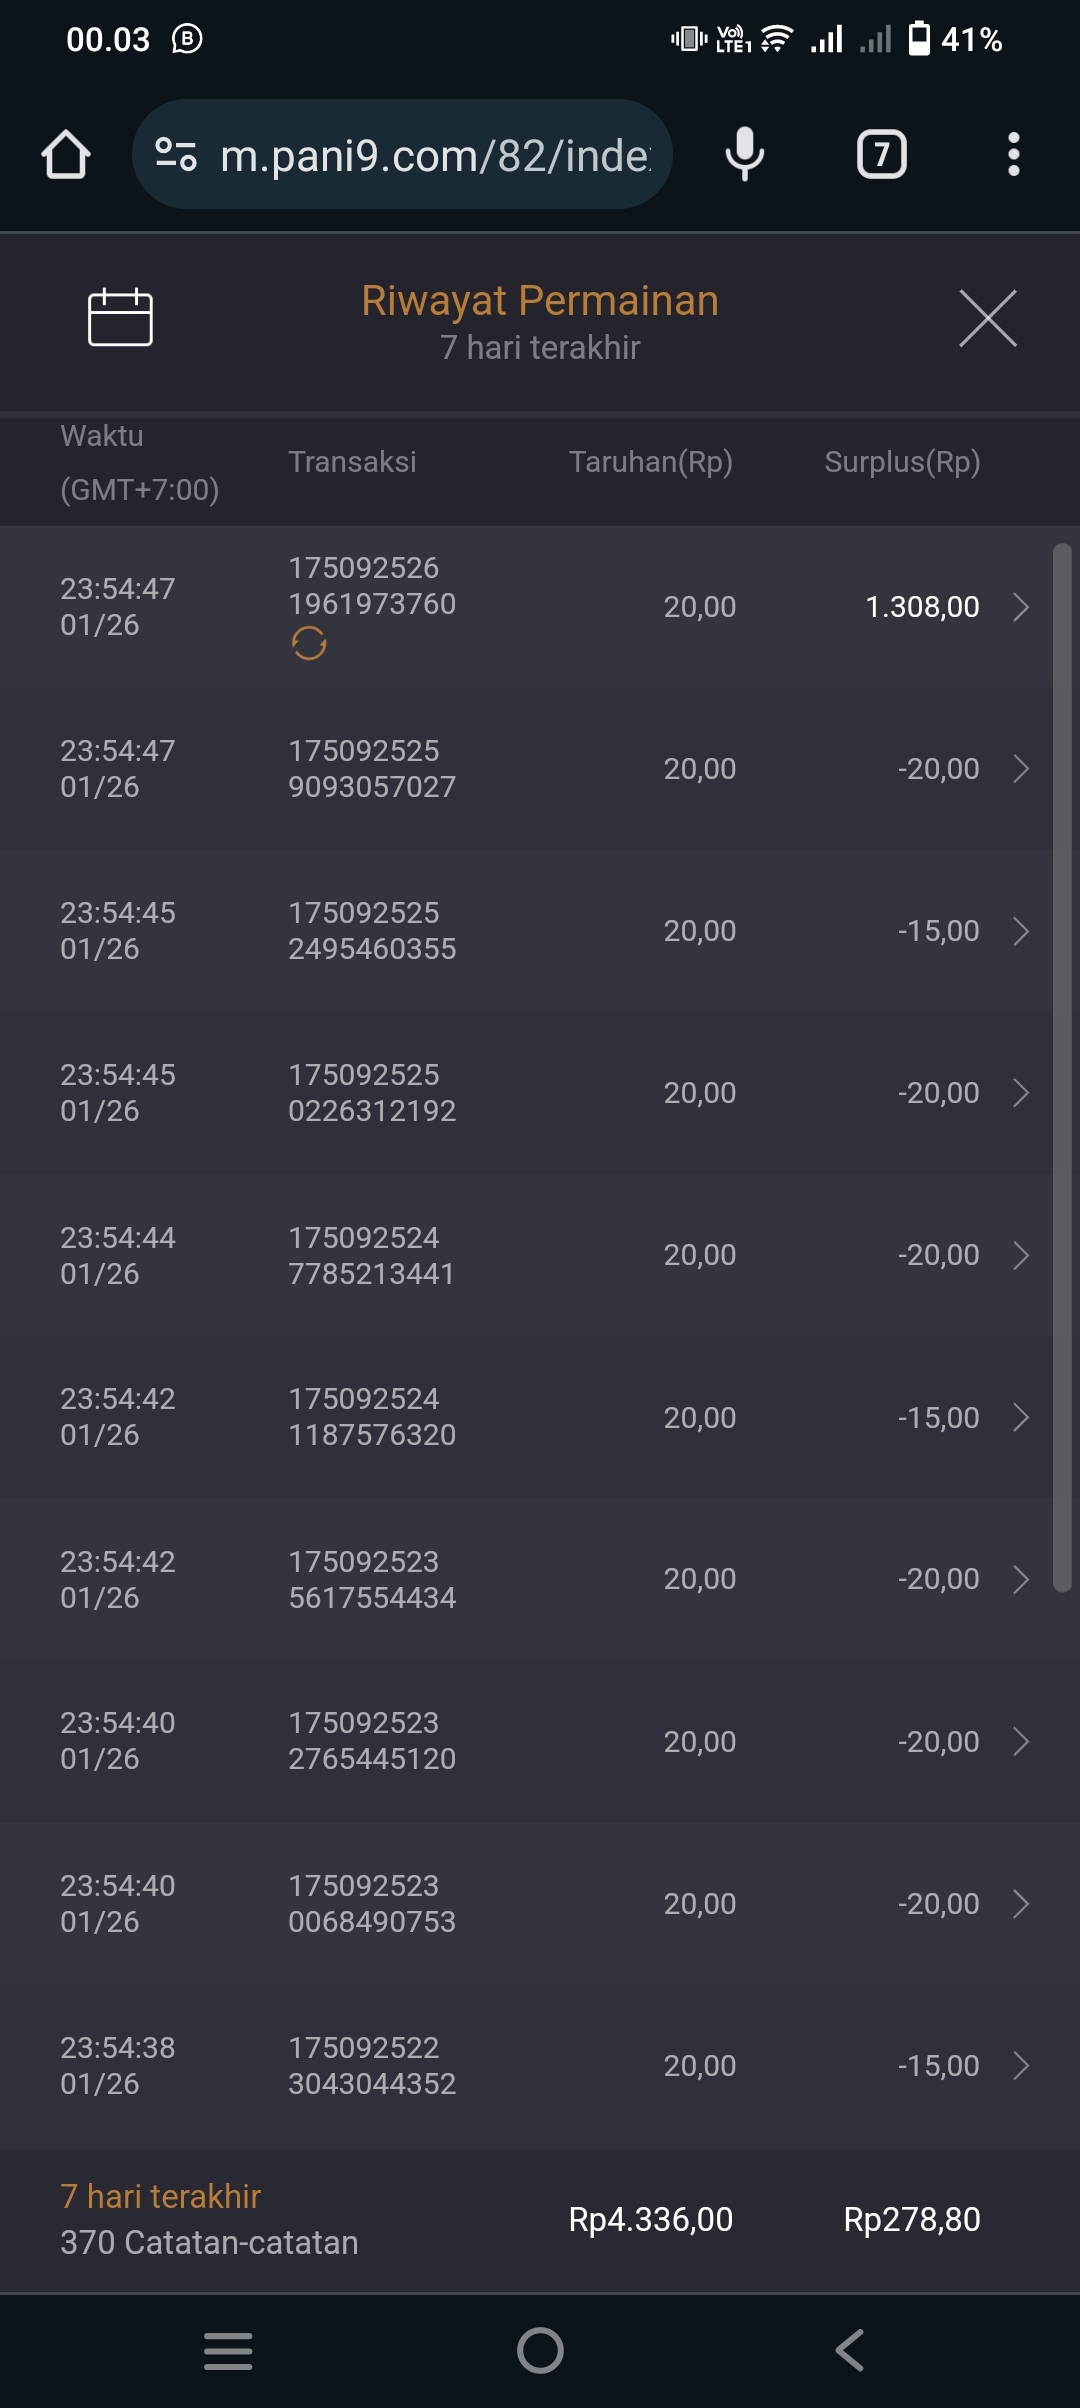Tap the browser home icon
Viewport: 1080px width, 2408px height.
(66, 155)
